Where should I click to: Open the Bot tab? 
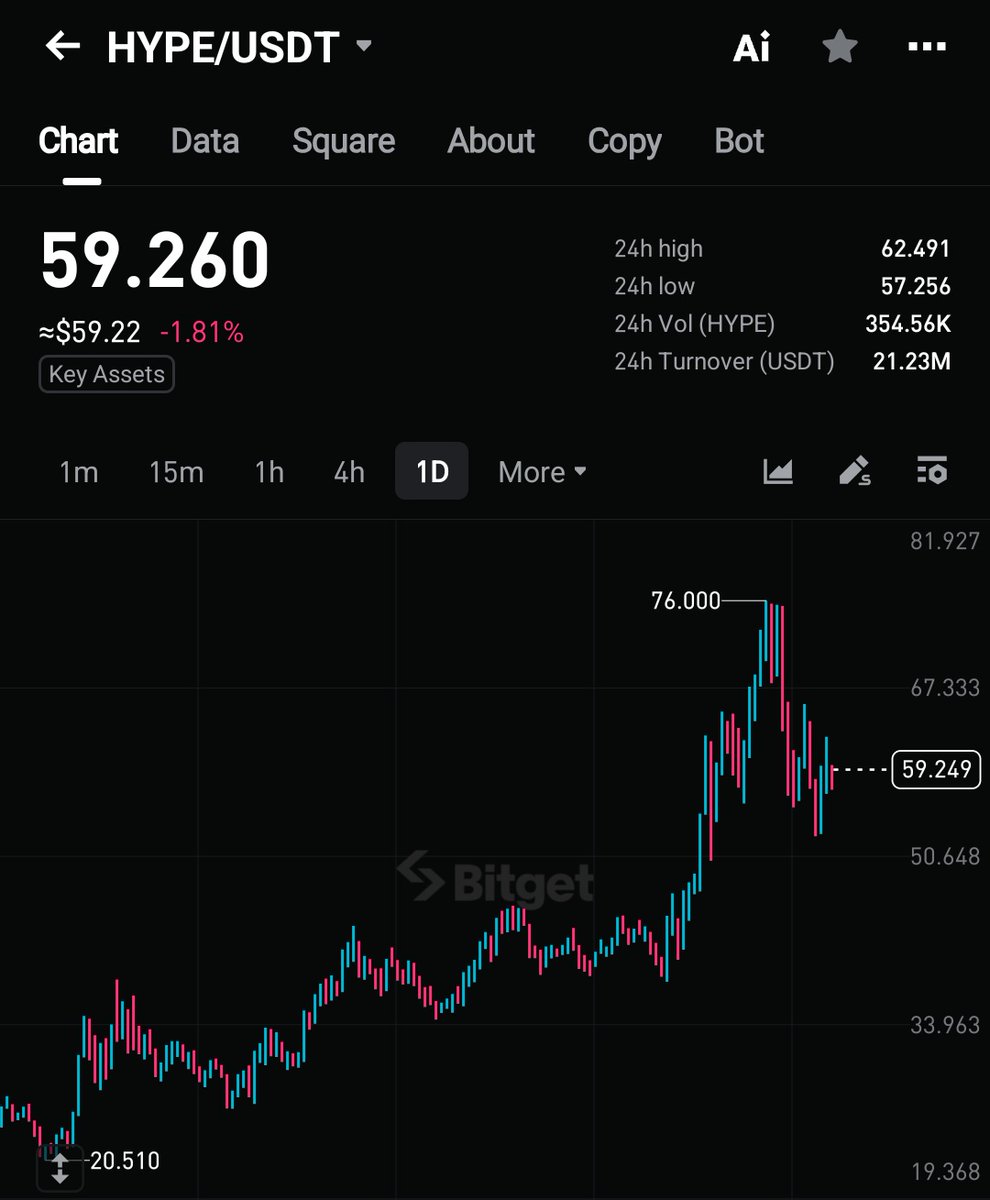739,141
